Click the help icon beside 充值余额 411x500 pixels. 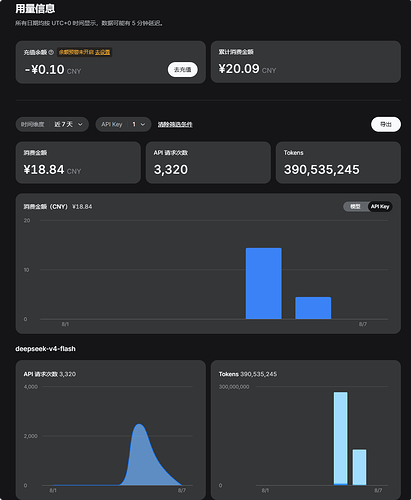pyautogui.click(x=51, y=52)
